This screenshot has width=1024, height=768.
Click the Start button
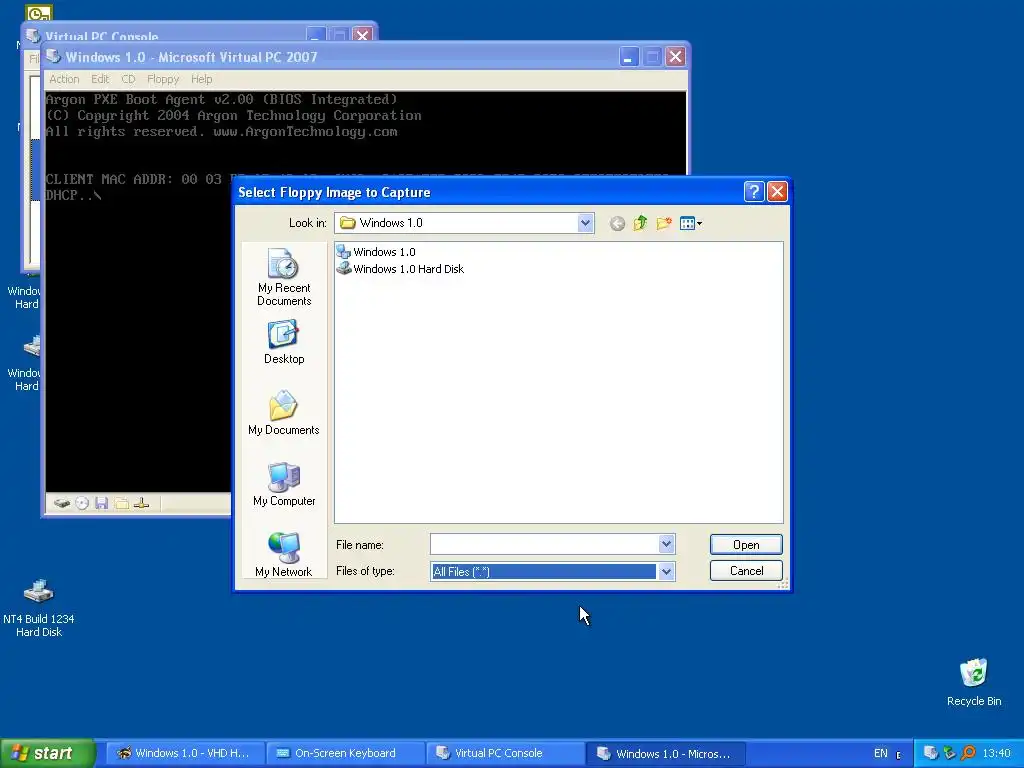[47, 753]
